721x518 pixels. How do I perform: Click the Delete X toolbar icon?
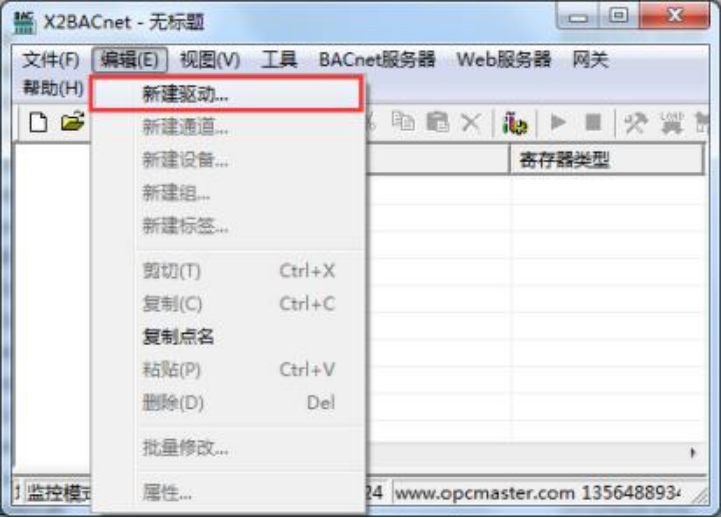[x=471, y=123]
